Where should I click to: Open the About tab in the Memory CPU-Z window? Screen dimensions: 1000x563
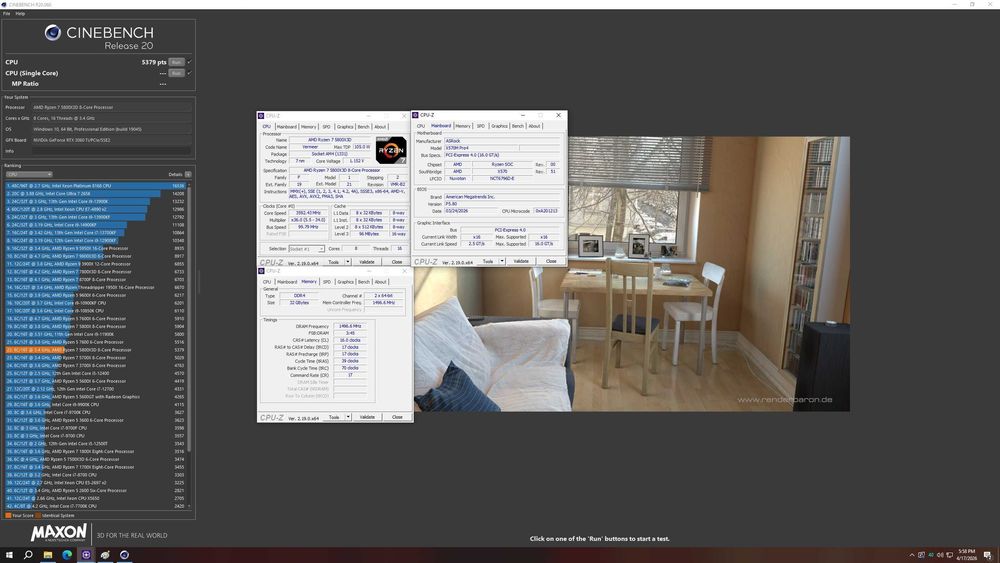coord(381,282)
